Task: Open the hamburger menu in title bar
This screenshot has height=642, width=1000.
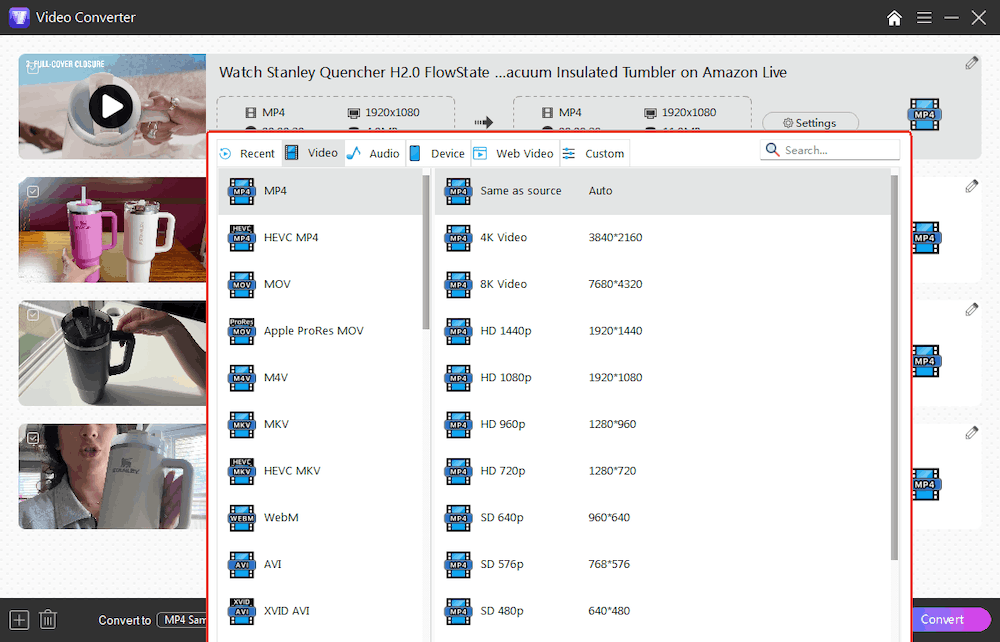Action: 924,18
